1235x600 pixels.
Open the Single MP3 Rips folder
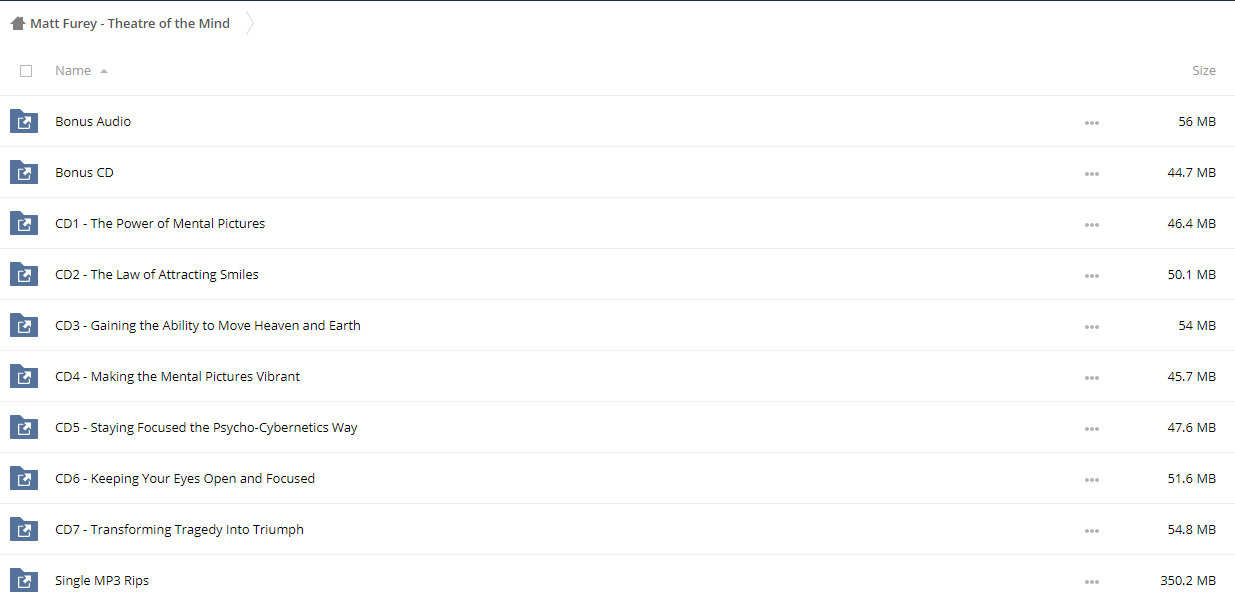tap(102, 580)
